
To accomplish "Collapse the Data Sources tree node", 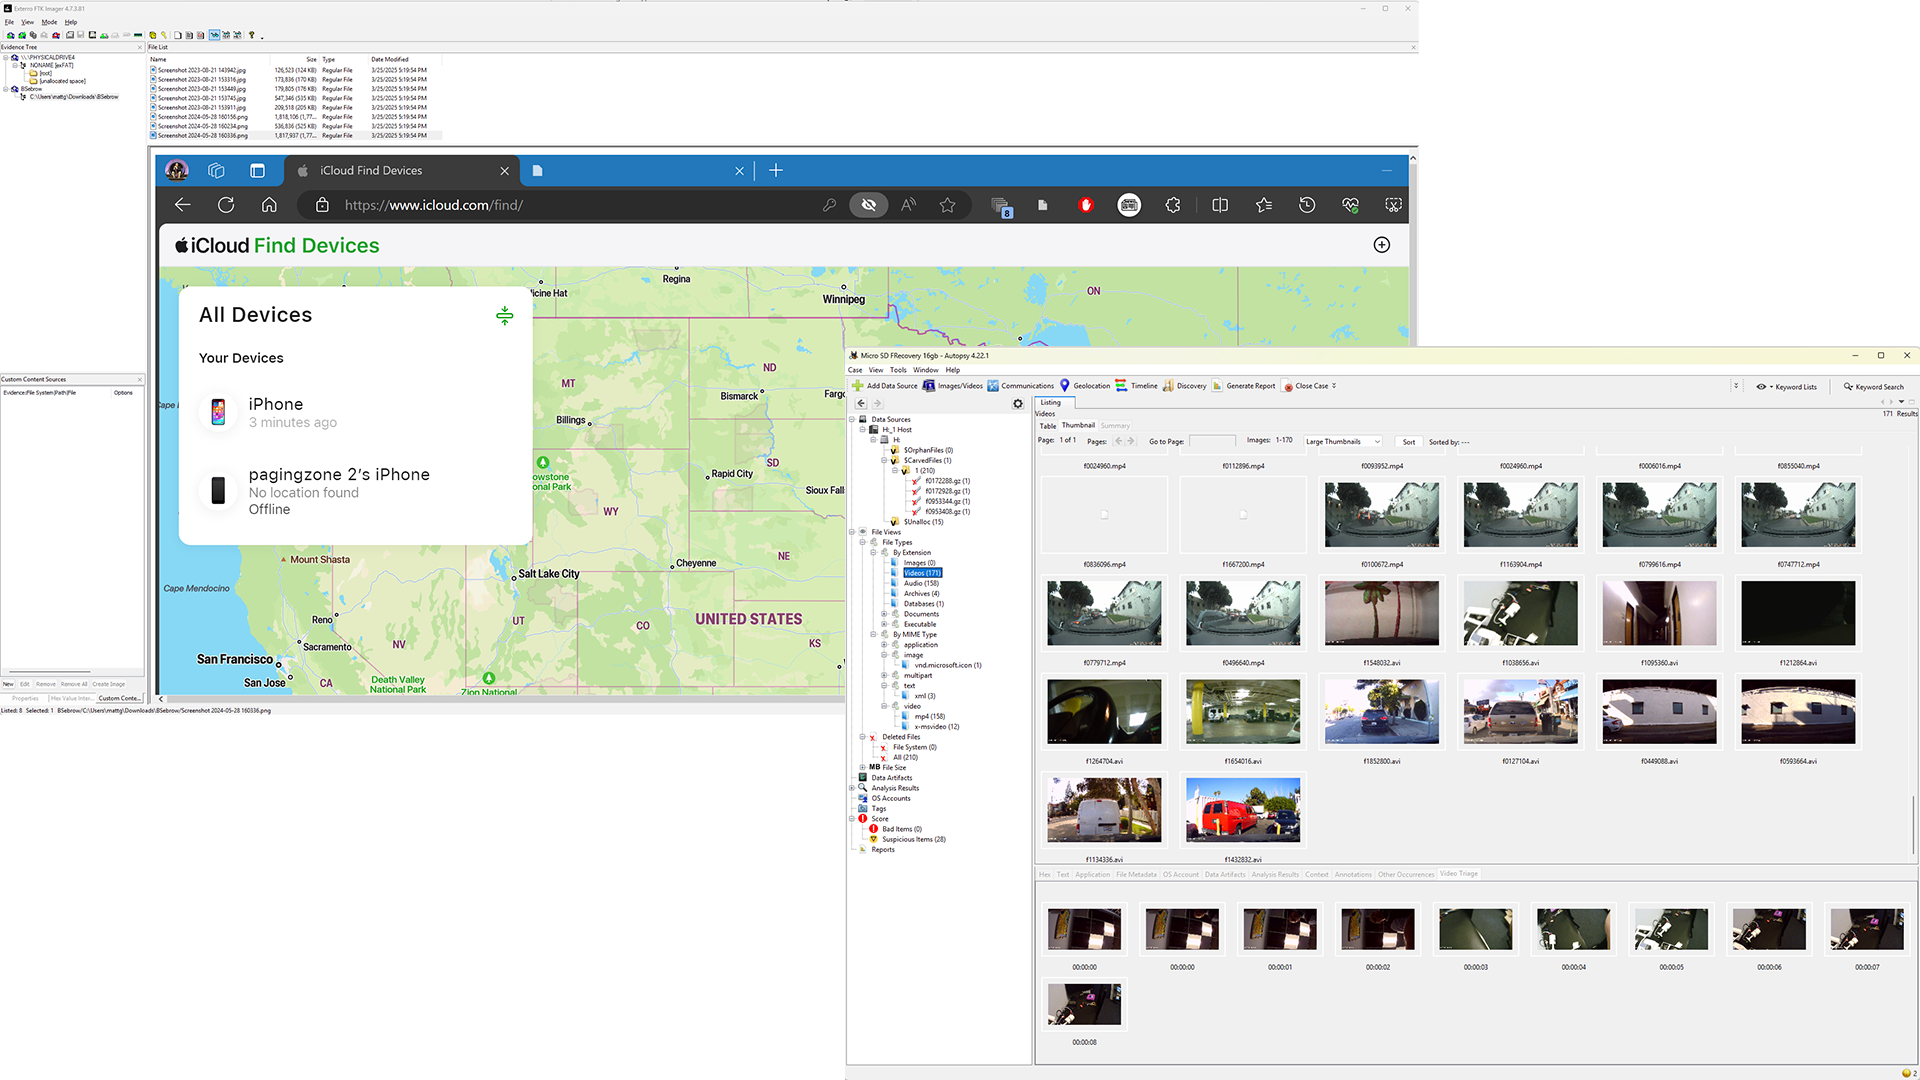I will [x=852, y=419].
